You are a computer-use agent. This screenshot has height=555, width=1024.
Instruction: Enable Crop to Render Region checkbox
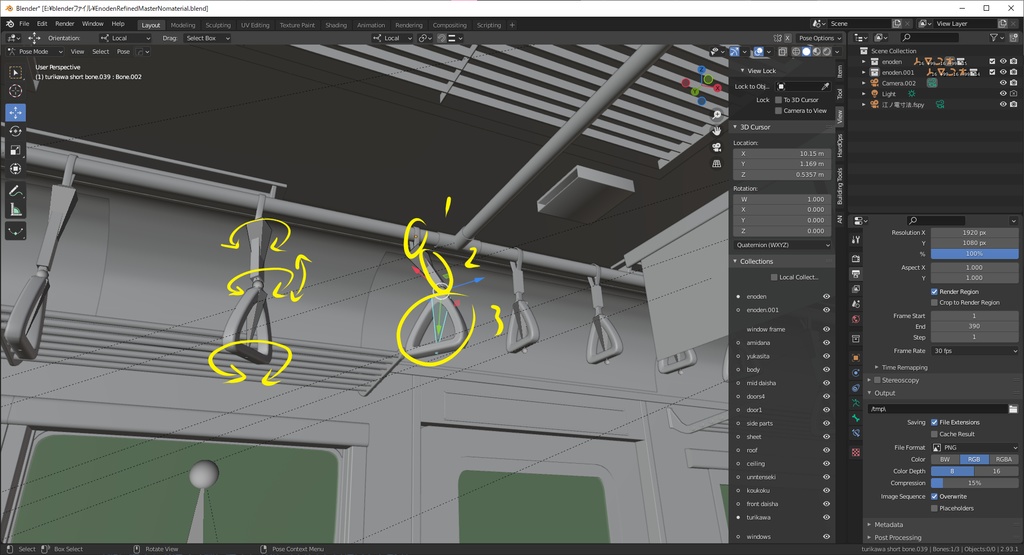(x=934, y=302)
